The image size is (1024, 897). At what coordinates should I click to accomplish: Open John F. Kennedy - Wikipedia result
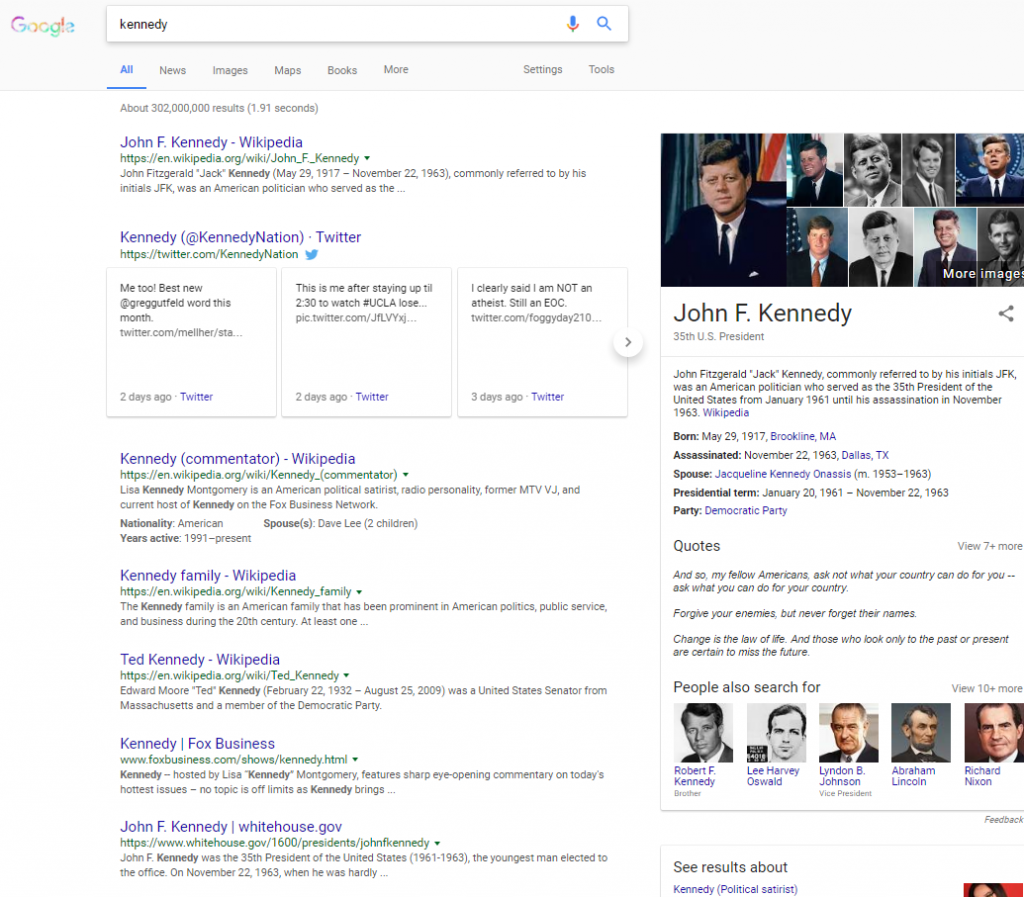[211, 142]
